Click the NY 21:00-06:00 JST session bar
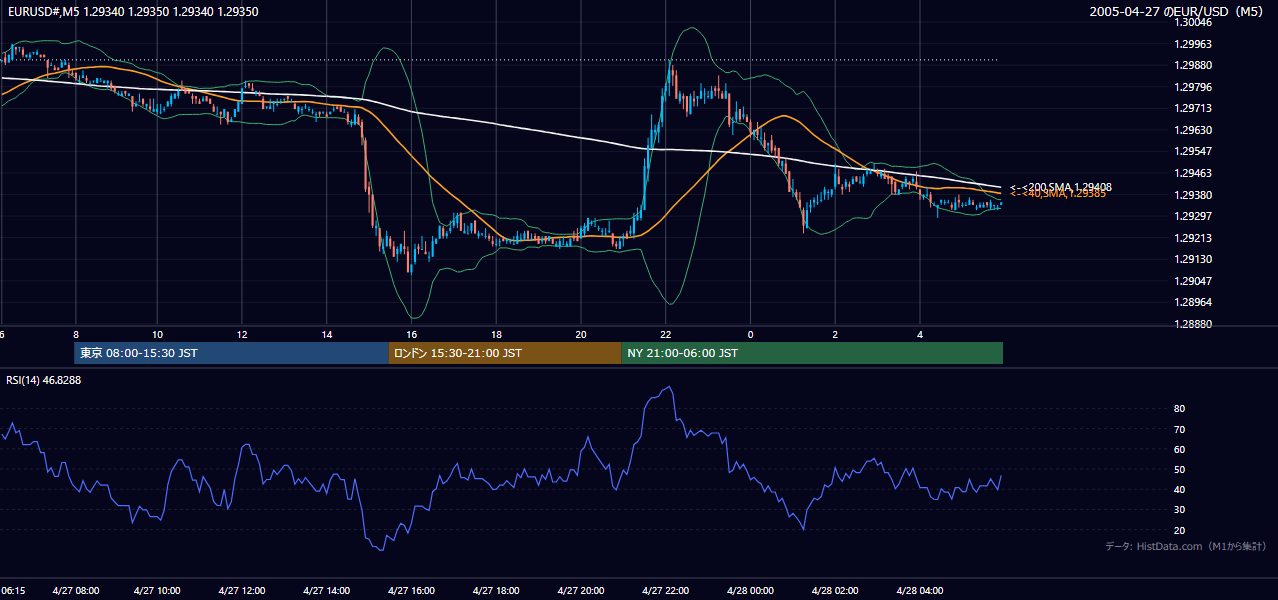 (x=812, y=353)
